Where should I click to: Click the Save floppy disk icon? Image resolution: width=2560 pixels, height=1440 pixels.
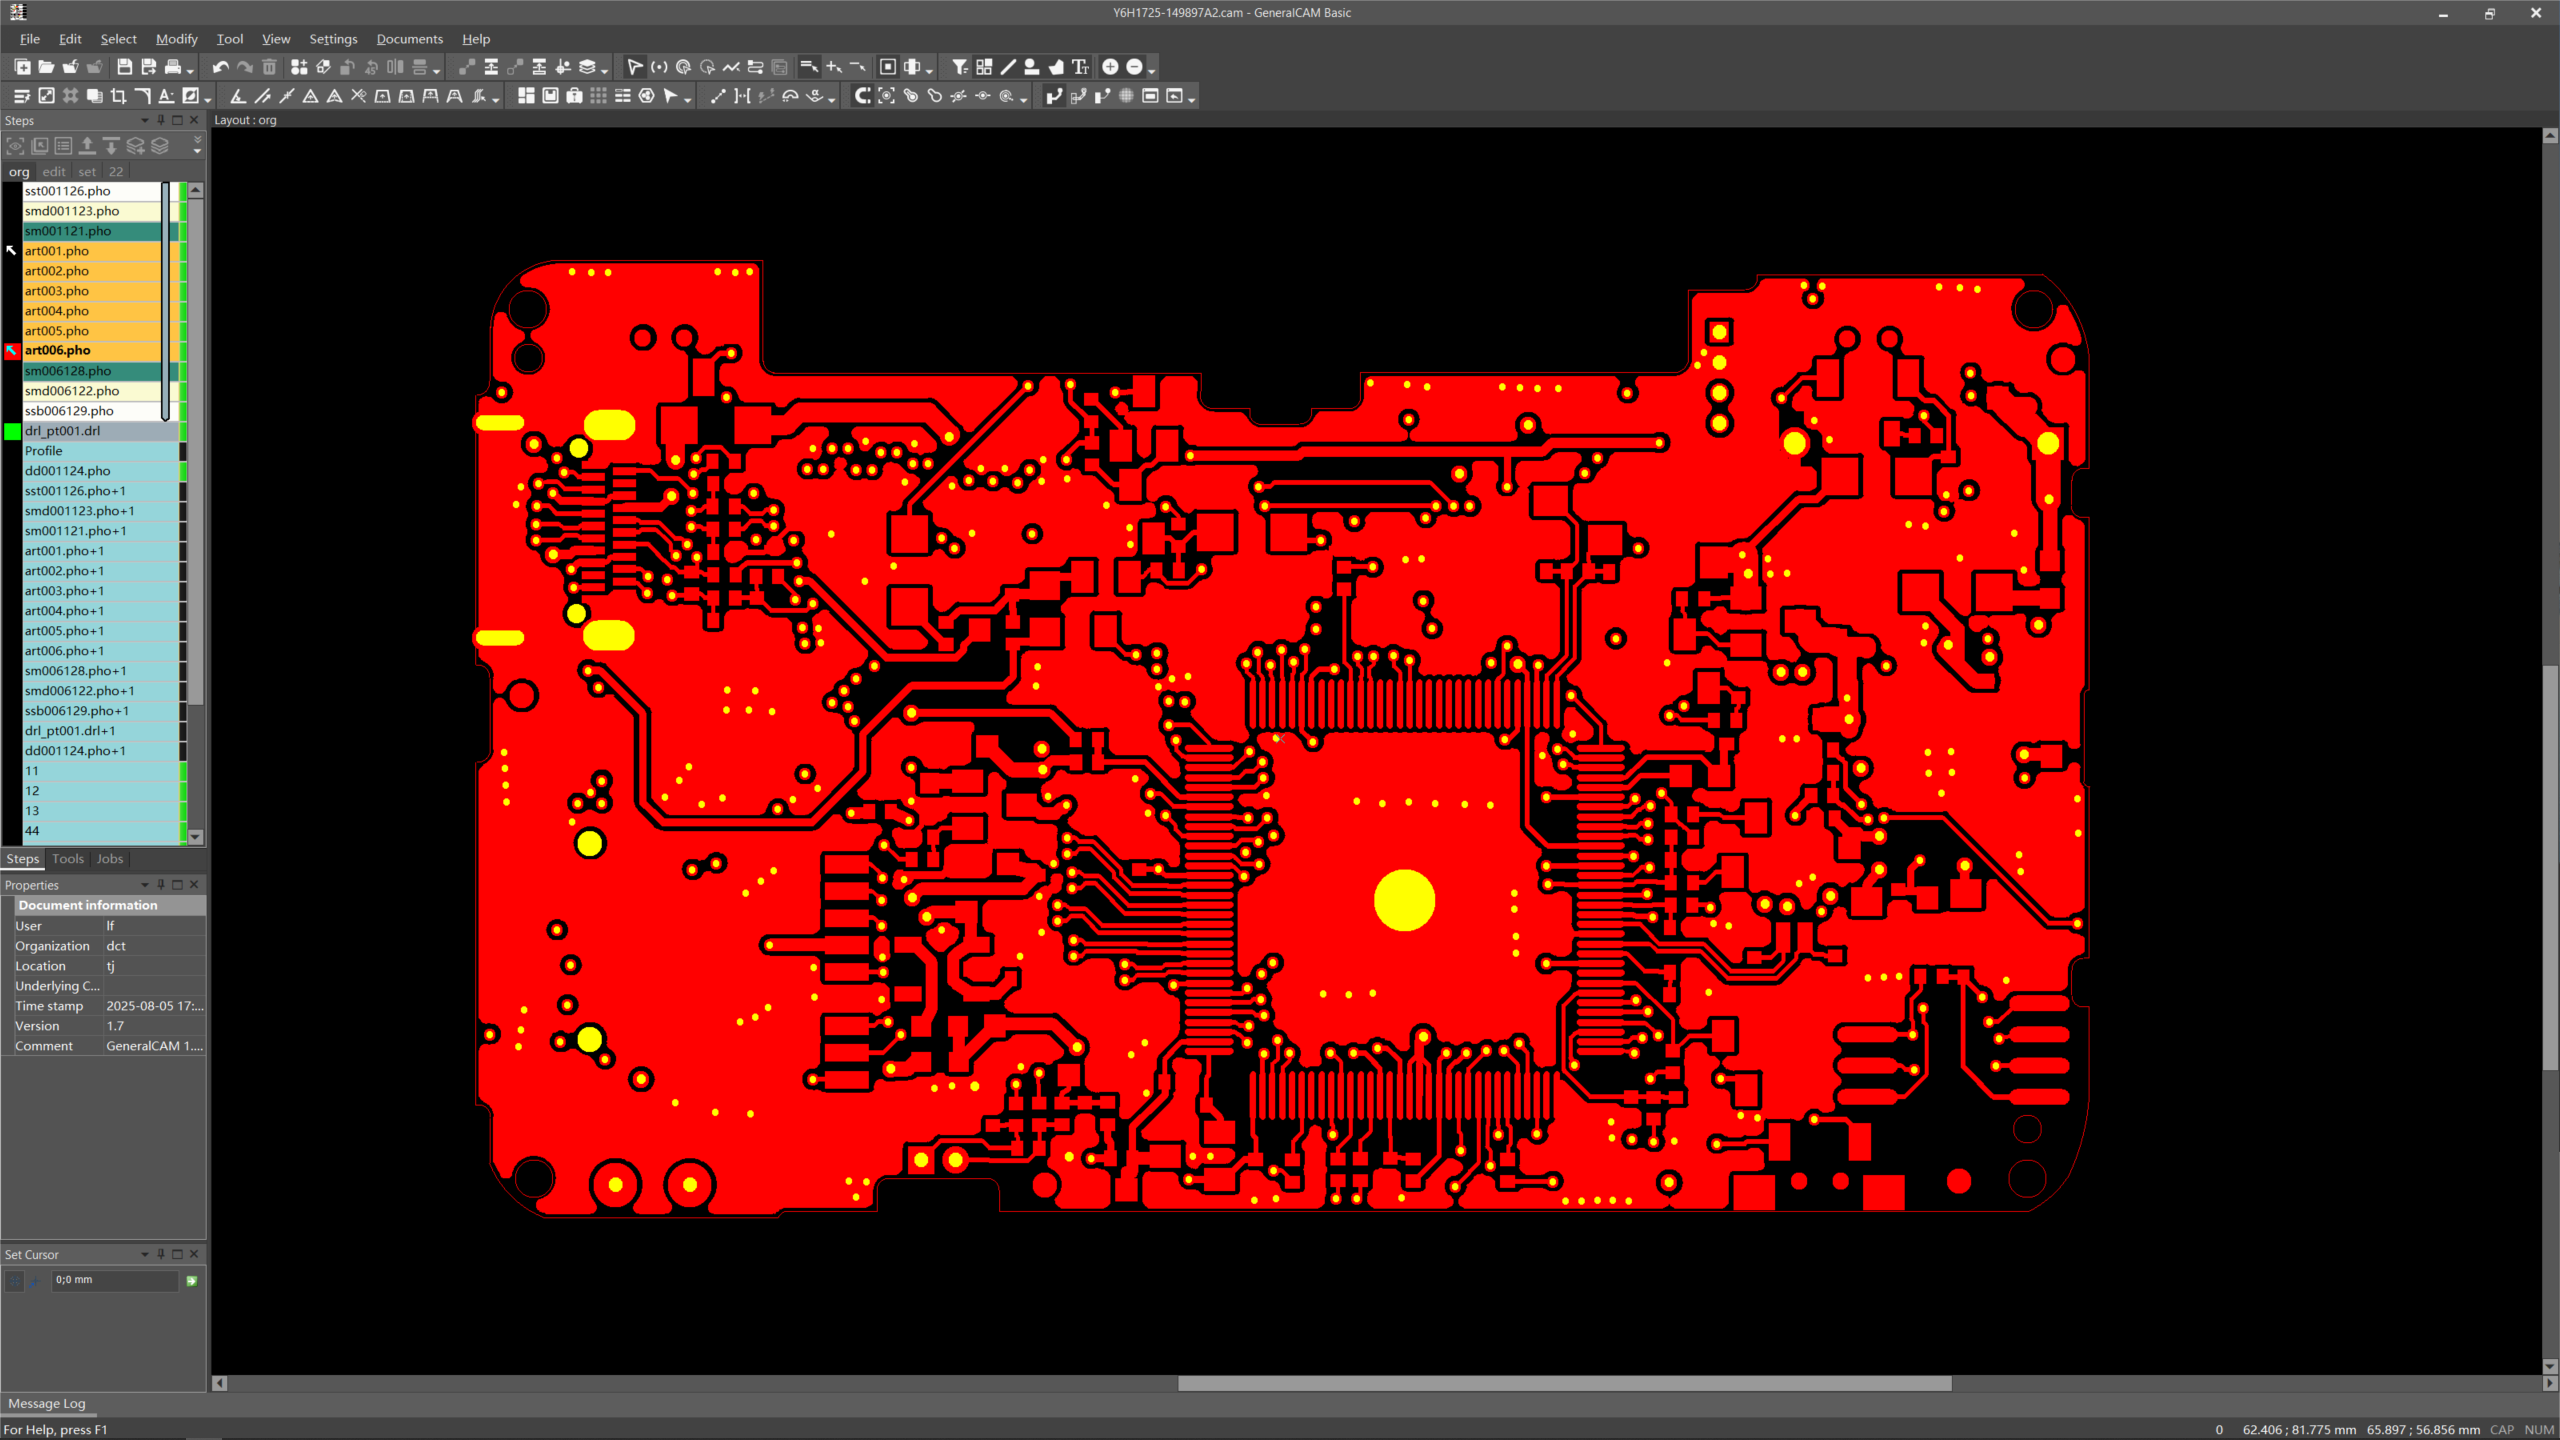124,67
